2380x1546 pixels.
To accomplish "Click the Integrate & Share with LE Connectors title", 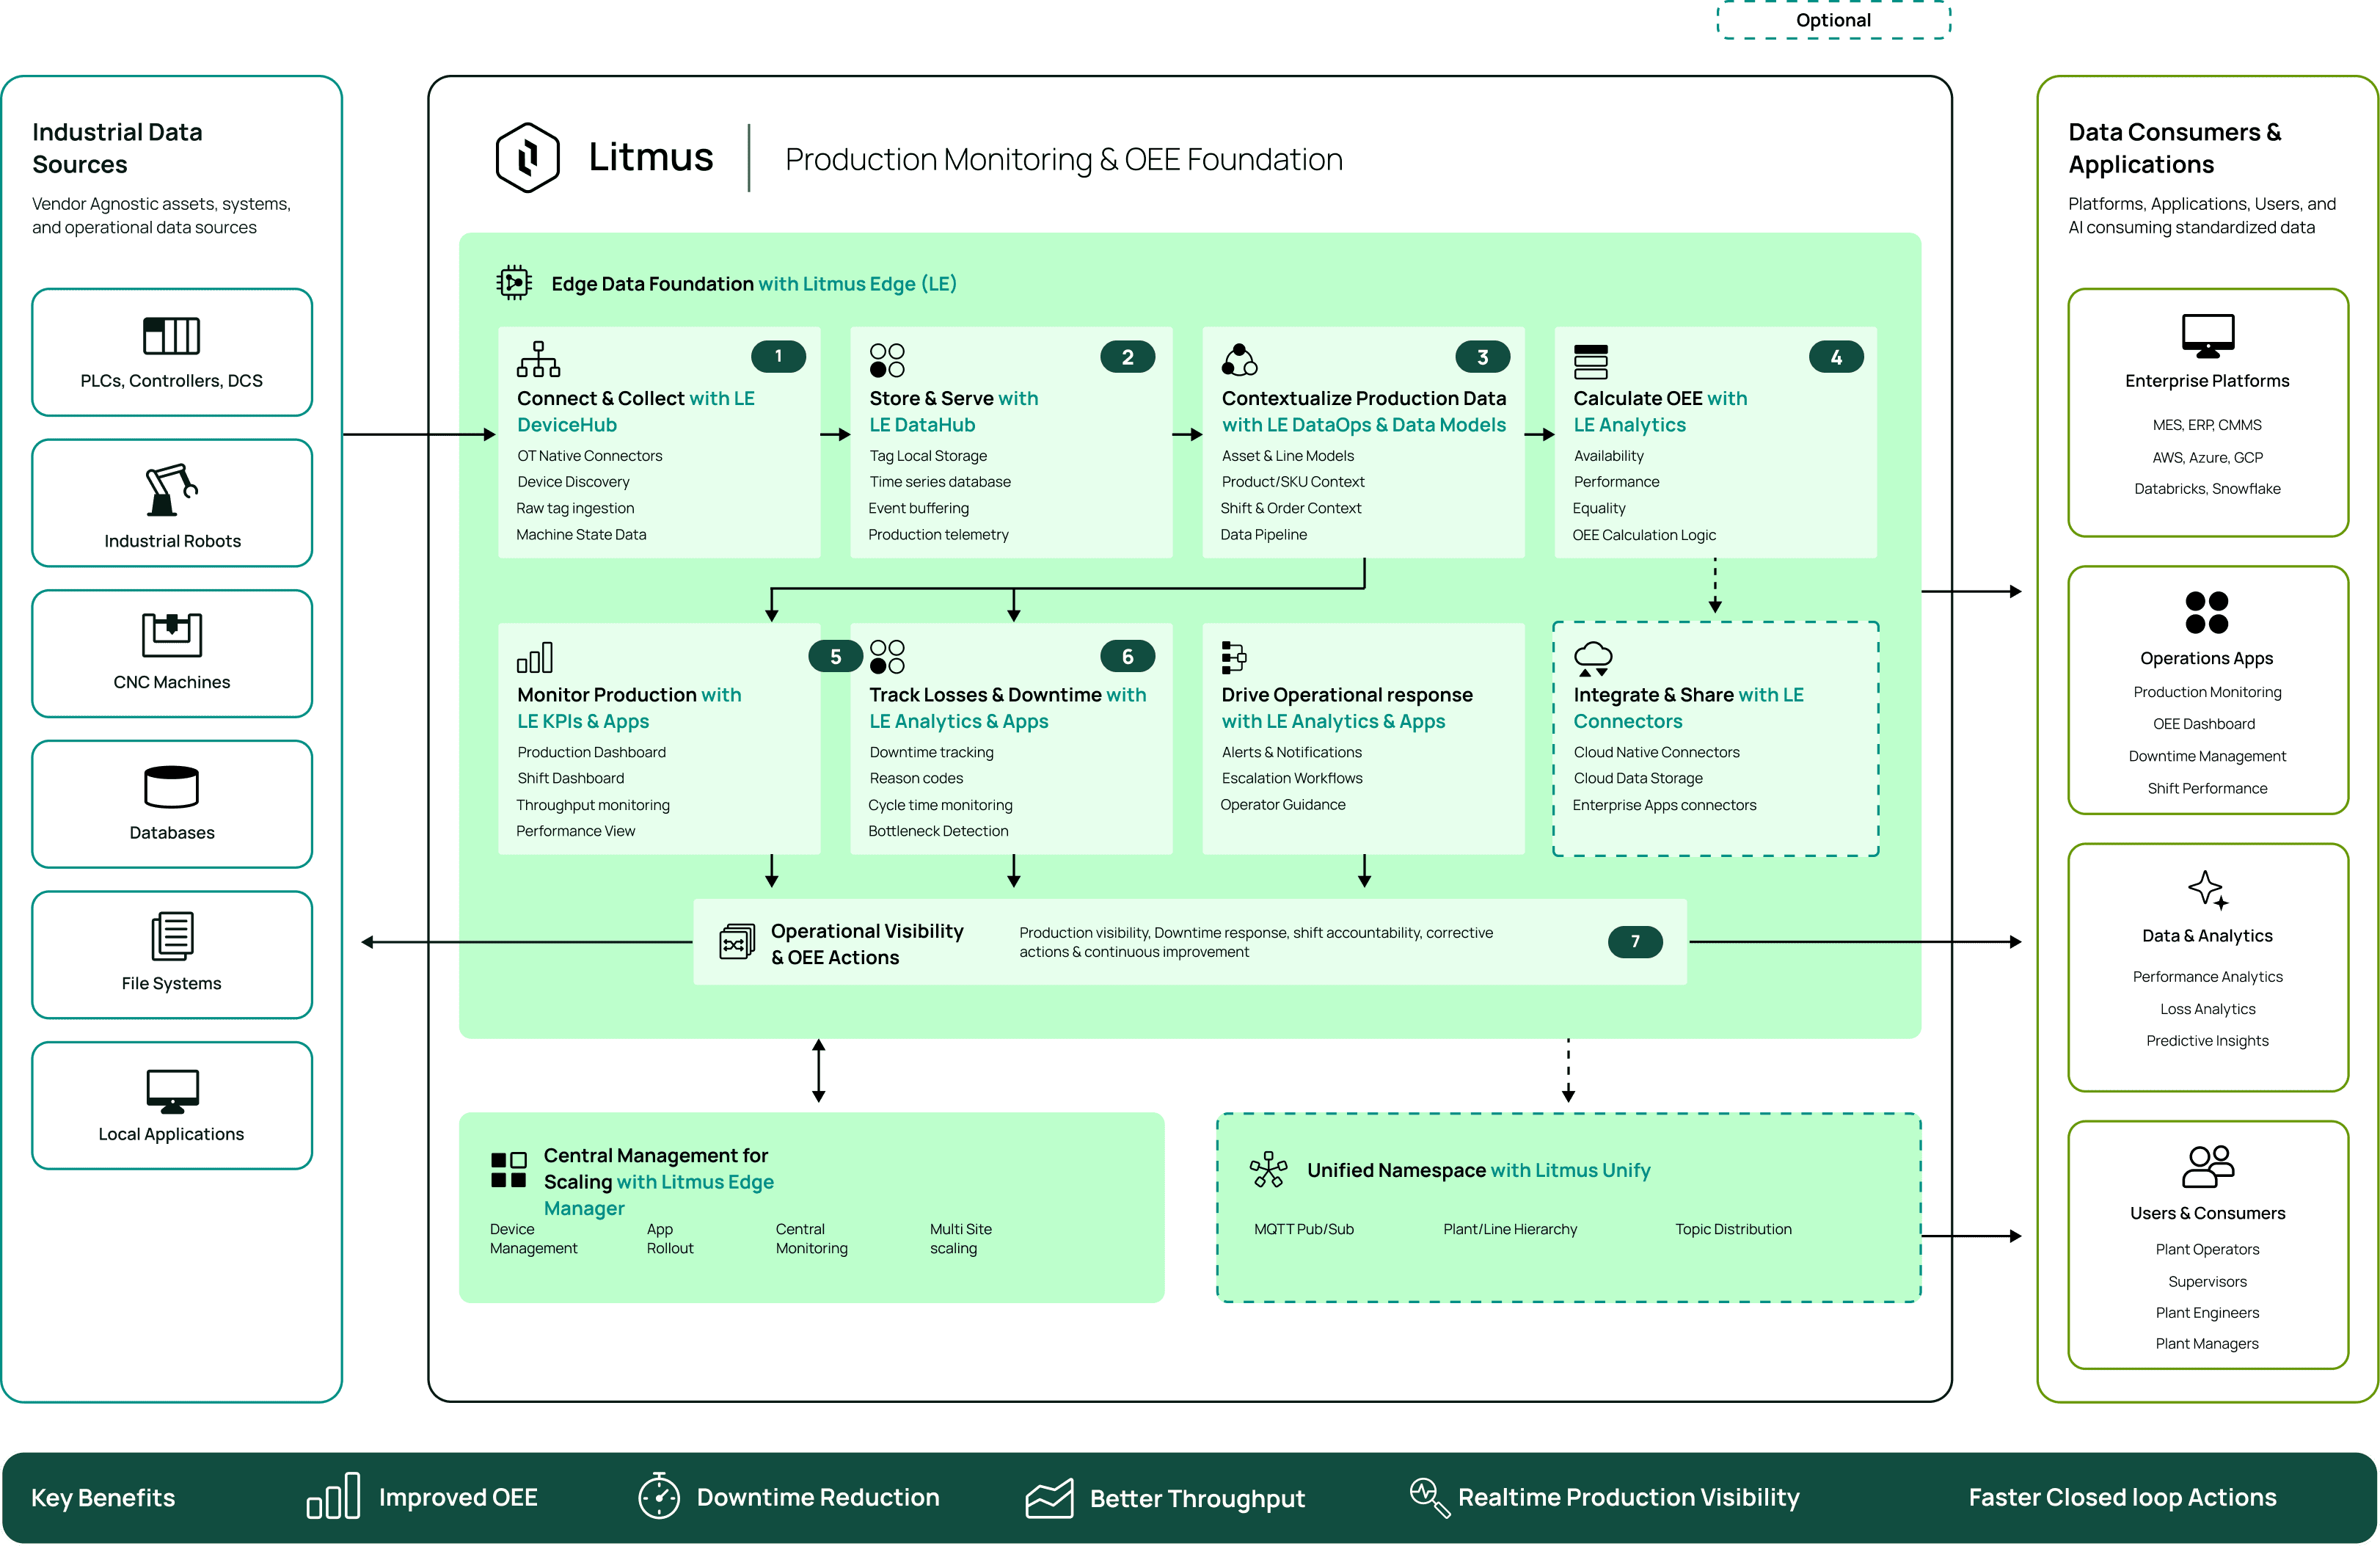I will pos(1689,708).
